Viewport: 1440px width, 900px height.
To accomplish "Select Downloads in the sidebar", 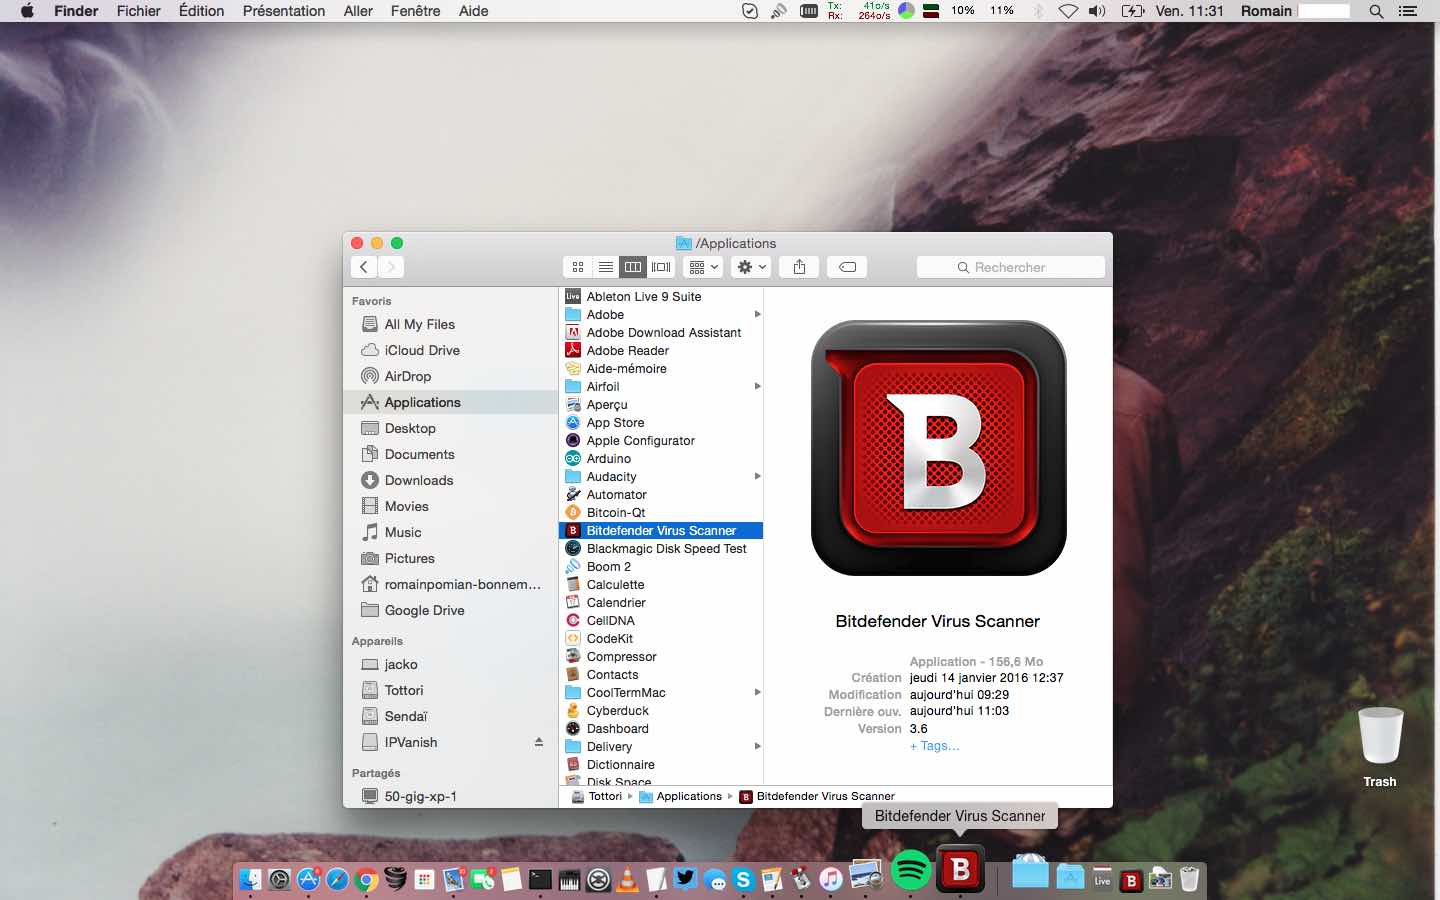I will [418, 480].
